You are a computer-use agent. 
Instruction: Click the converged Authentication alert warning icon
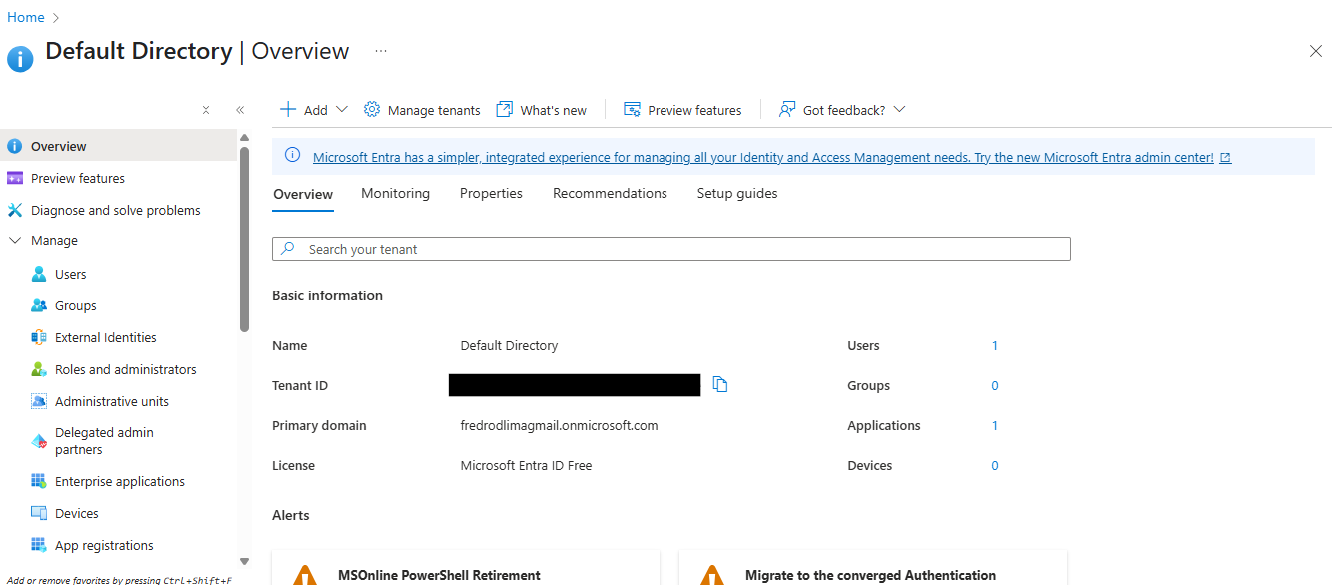tap(711, 576)
